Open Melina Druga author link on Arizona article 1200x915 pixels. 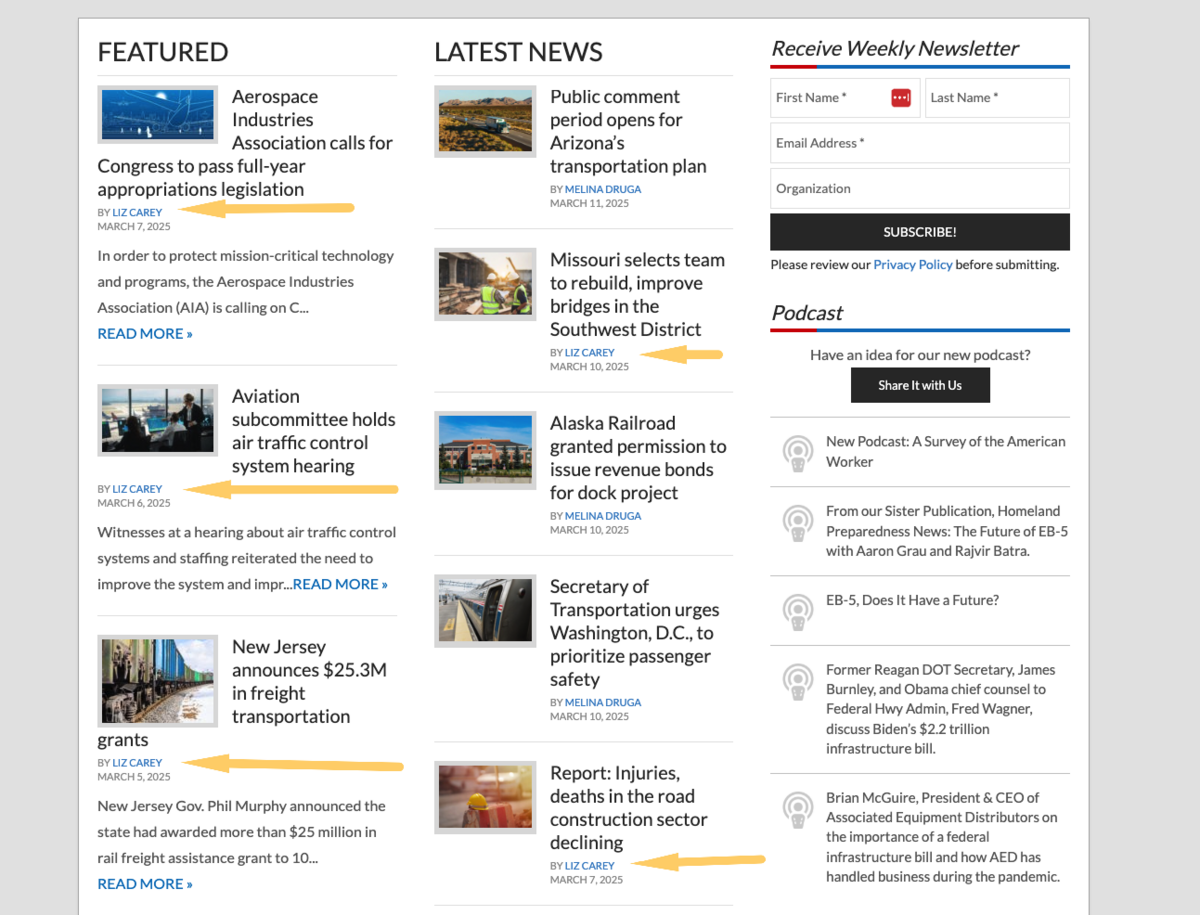602,189
